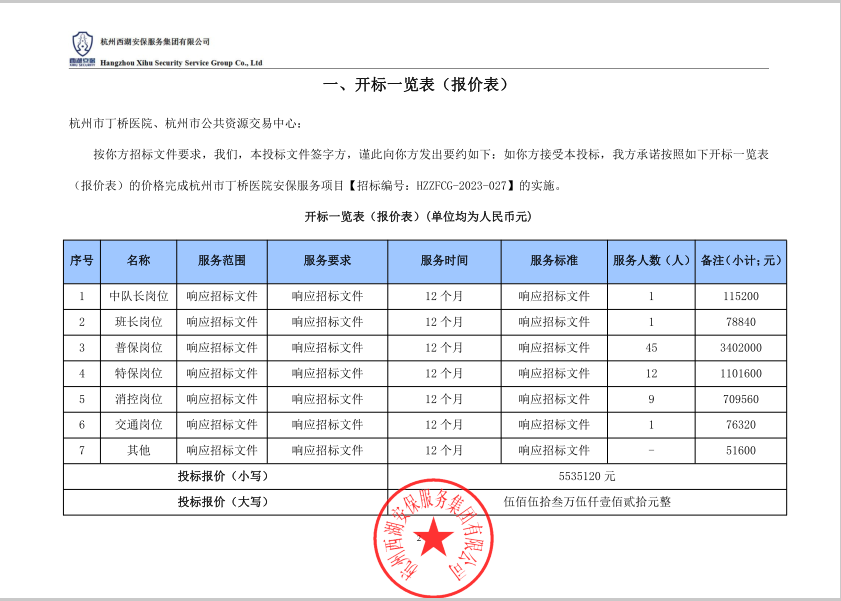Image resolution: width=841 pixels, height=601 pixels.
Task: Click the '投标报价（大写）' label
Action: click(223, 502)
